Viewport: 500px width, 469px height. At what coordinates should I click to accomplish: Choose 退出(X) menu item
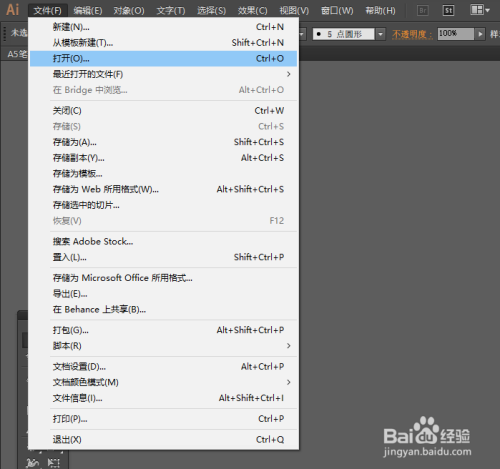[163, 440]
